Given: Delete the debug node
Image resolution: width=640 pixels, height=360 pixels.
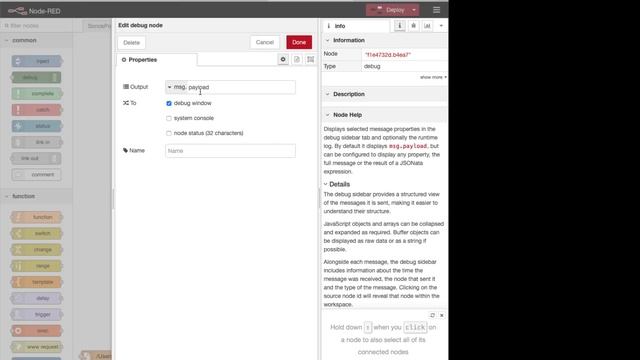Looking at the screenshot, I should click(x=131, y=42).
